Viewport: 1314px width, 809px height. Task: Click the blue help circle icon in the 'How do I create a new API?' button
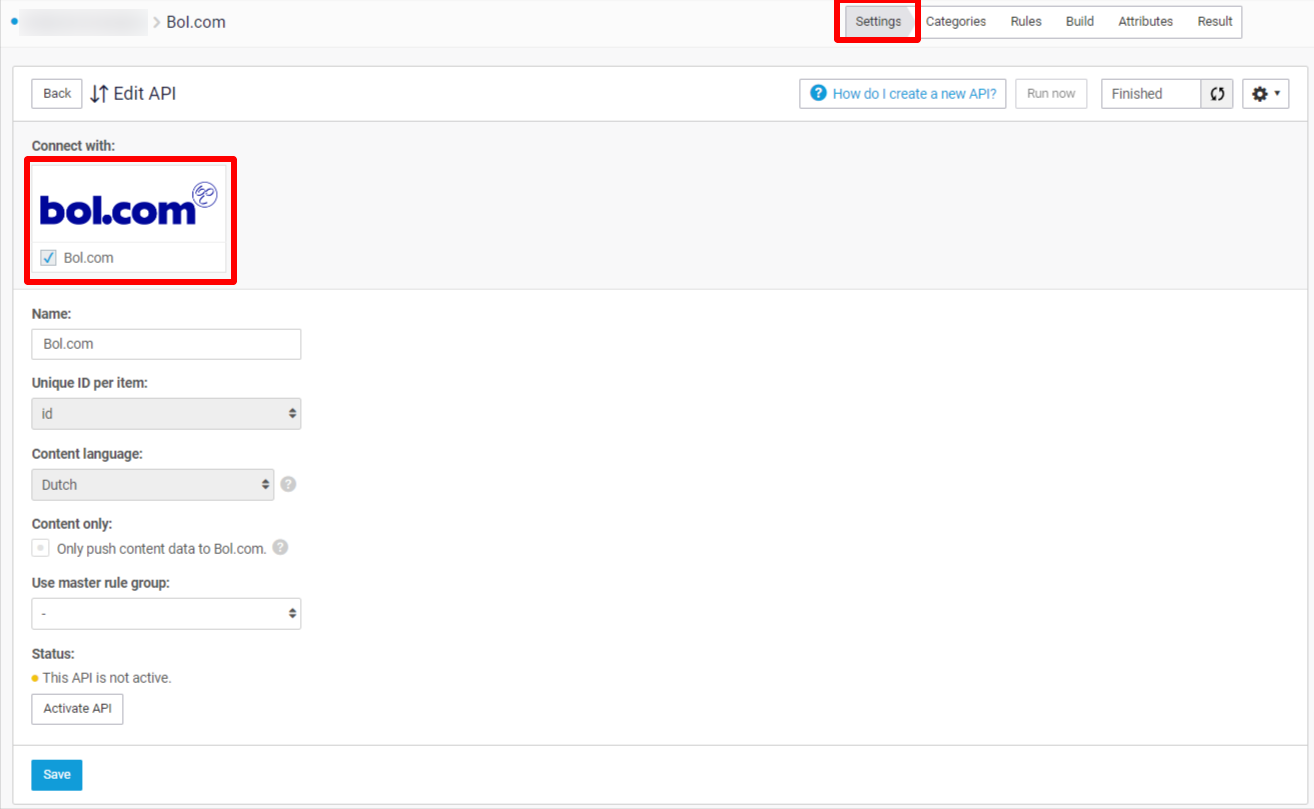[819, 93]
